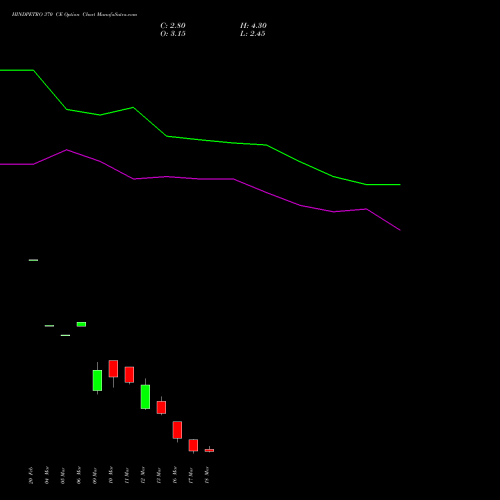Image resolution: width=500 pixels, height=500 pixels.
Task: Select the high value H: 4.30
Action: tap(253, 26)
